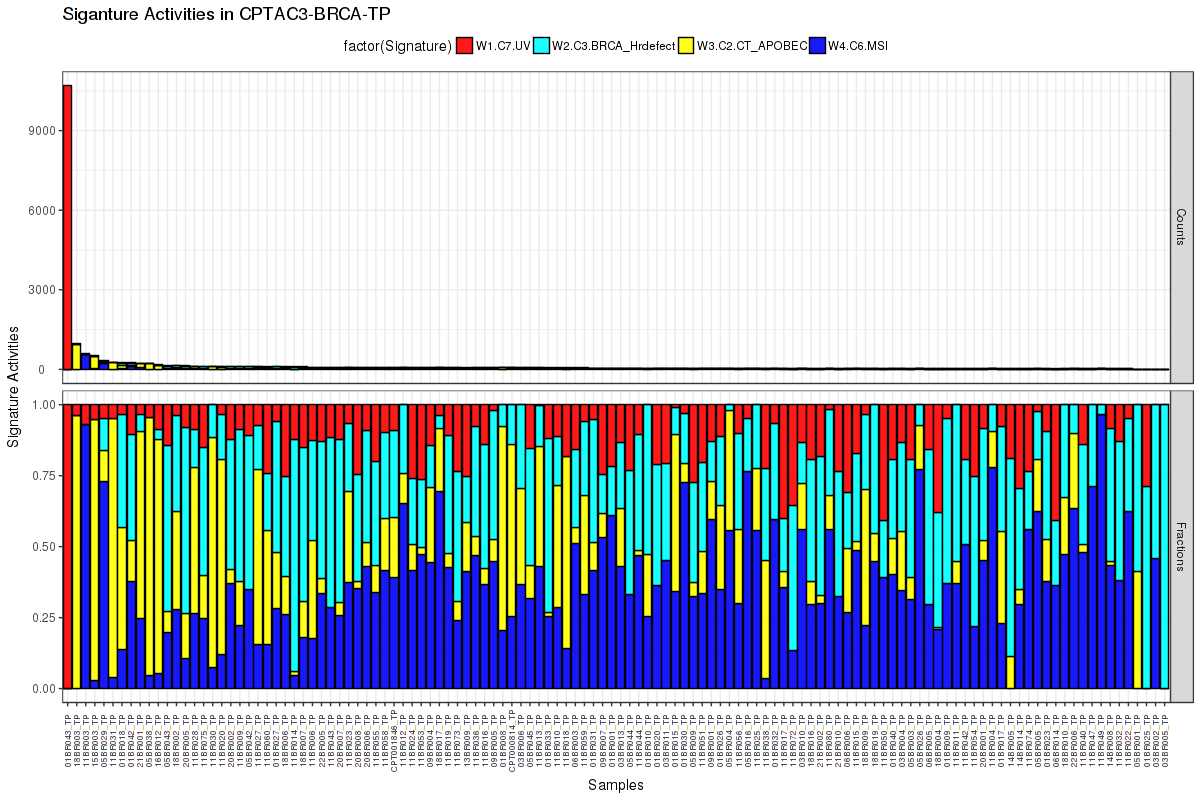This screenshot has height=800, width=1200.
Task: Click the chart title Siganture Activities in CPTAC3-BRCA-TP
Action: 226,14
